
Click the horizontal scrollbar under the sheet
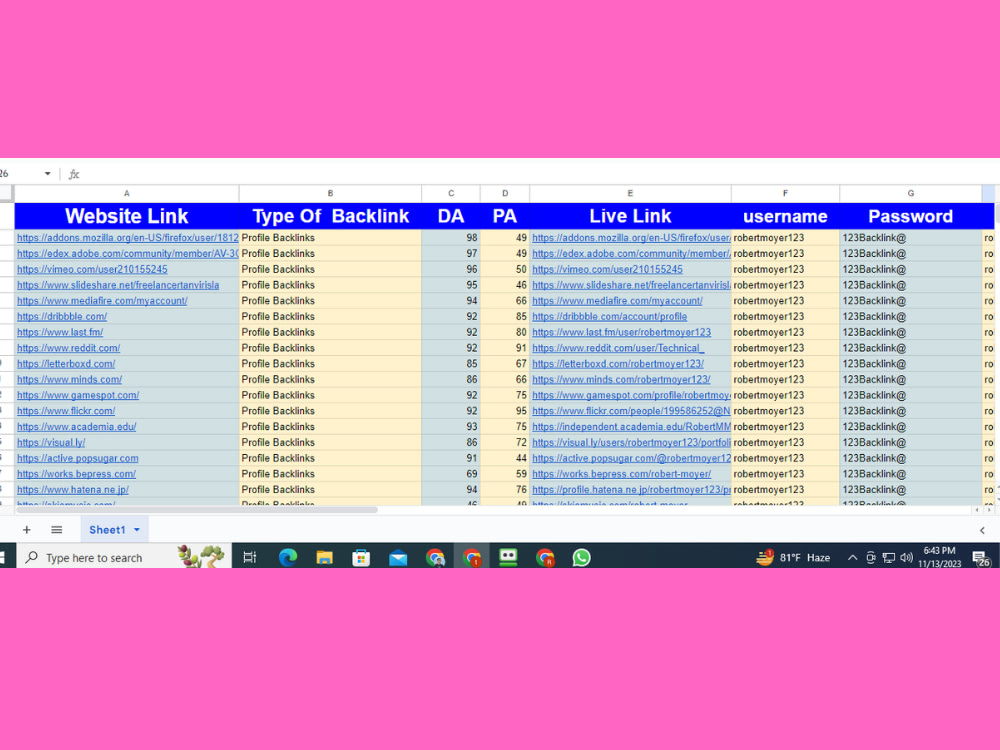pos(196,510)
